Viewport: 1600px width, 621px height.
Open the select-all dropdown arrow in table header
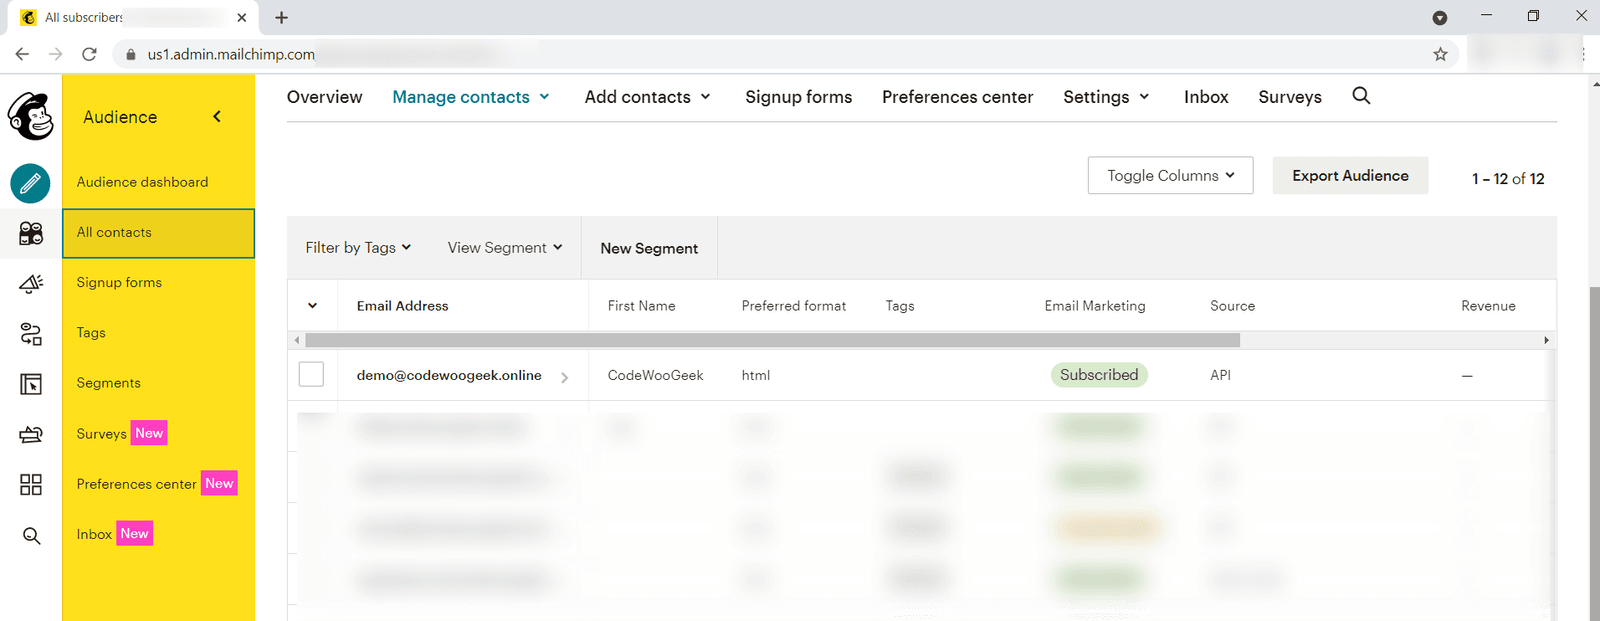[312, 306]
